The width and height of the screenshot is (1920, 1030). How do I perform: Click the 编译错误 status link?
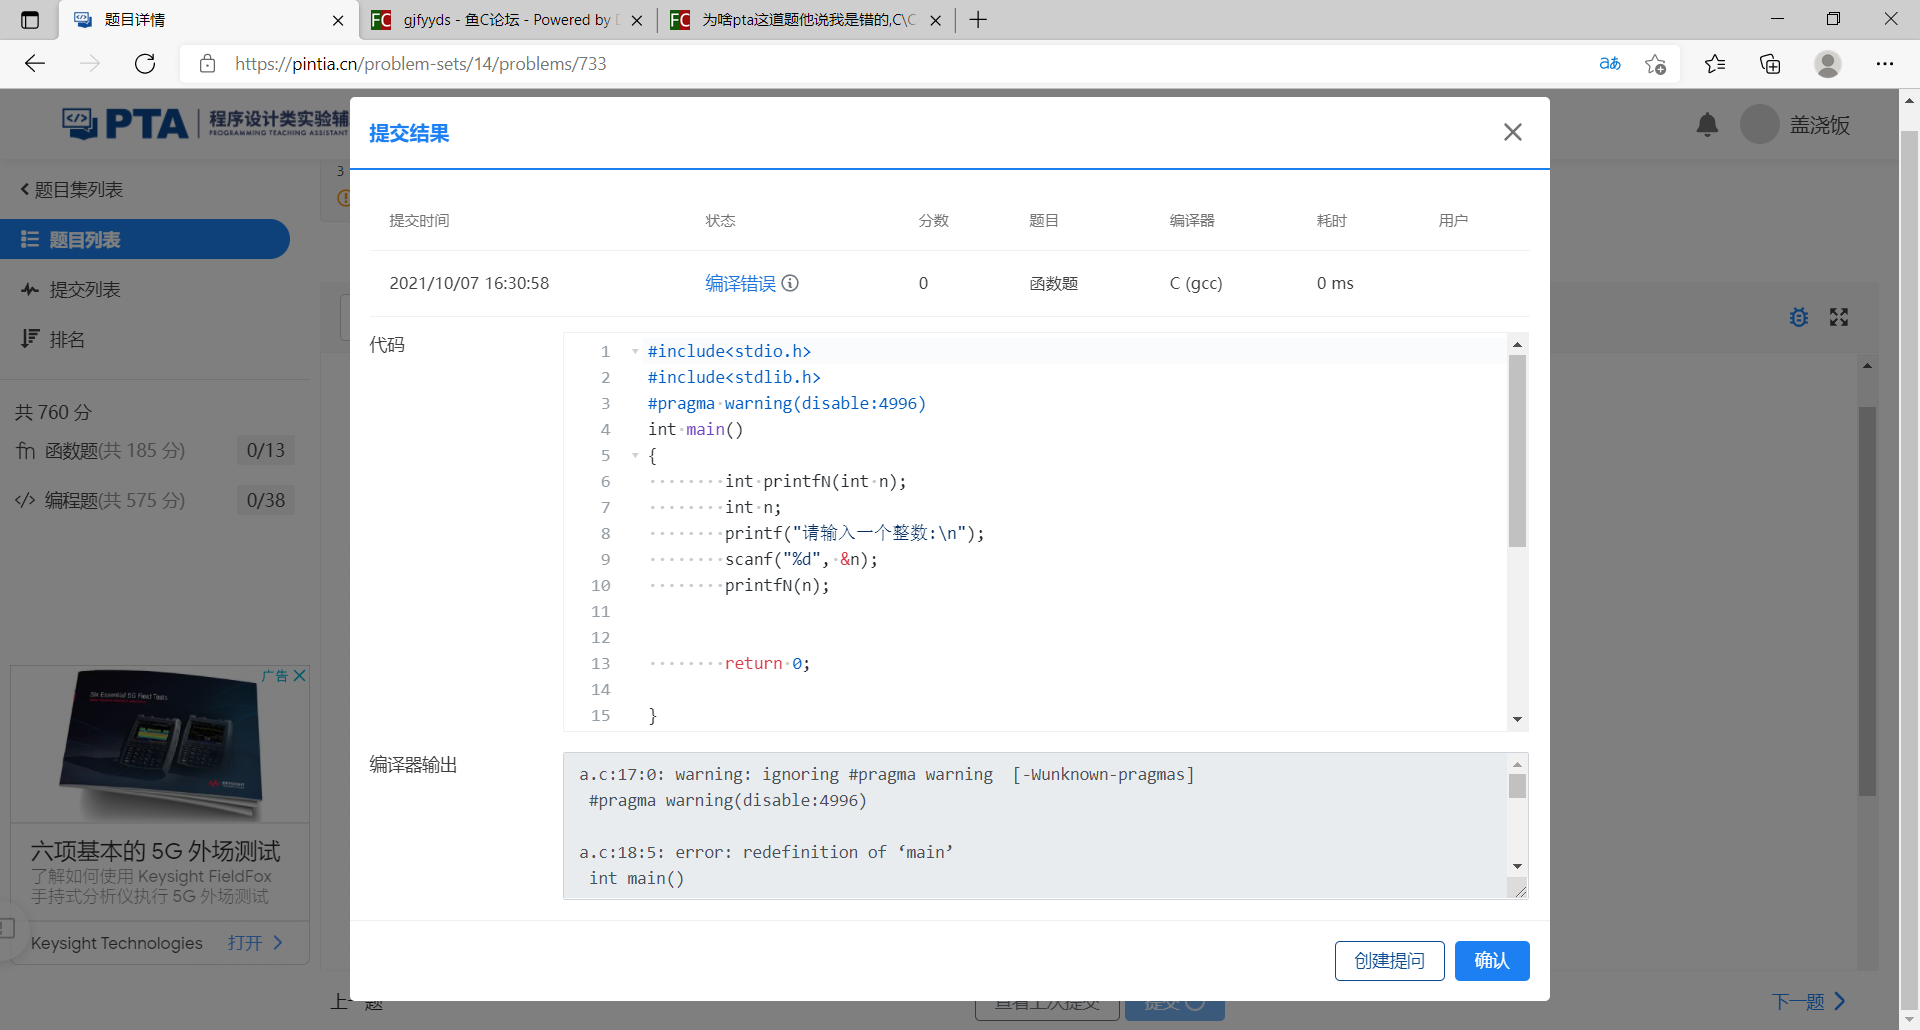pos(740,283)
